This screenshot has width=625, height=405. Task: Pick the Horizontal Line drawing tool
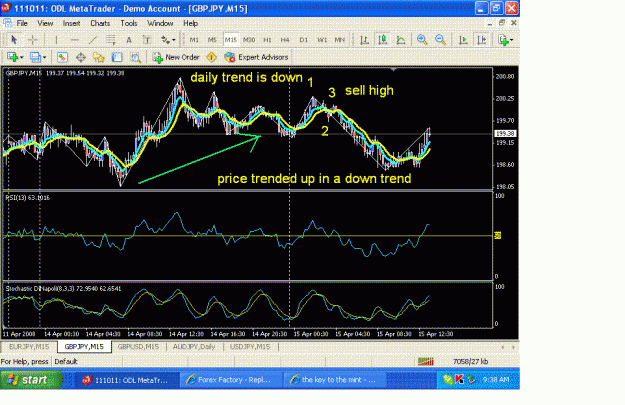[x=74, y=40]
